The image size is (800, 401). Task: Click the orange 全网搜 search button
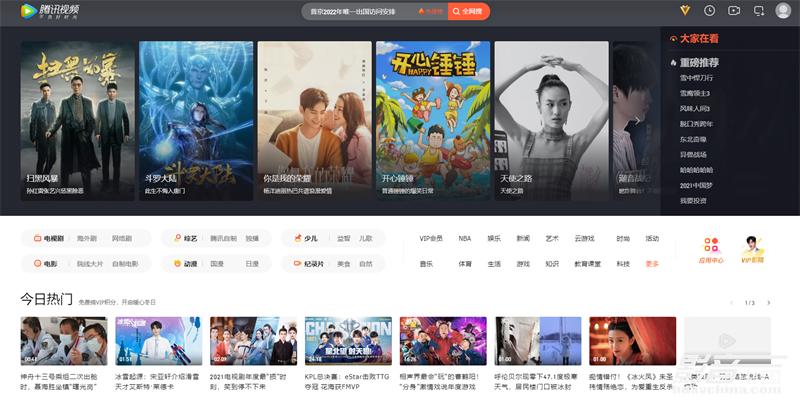coord(469,11)
